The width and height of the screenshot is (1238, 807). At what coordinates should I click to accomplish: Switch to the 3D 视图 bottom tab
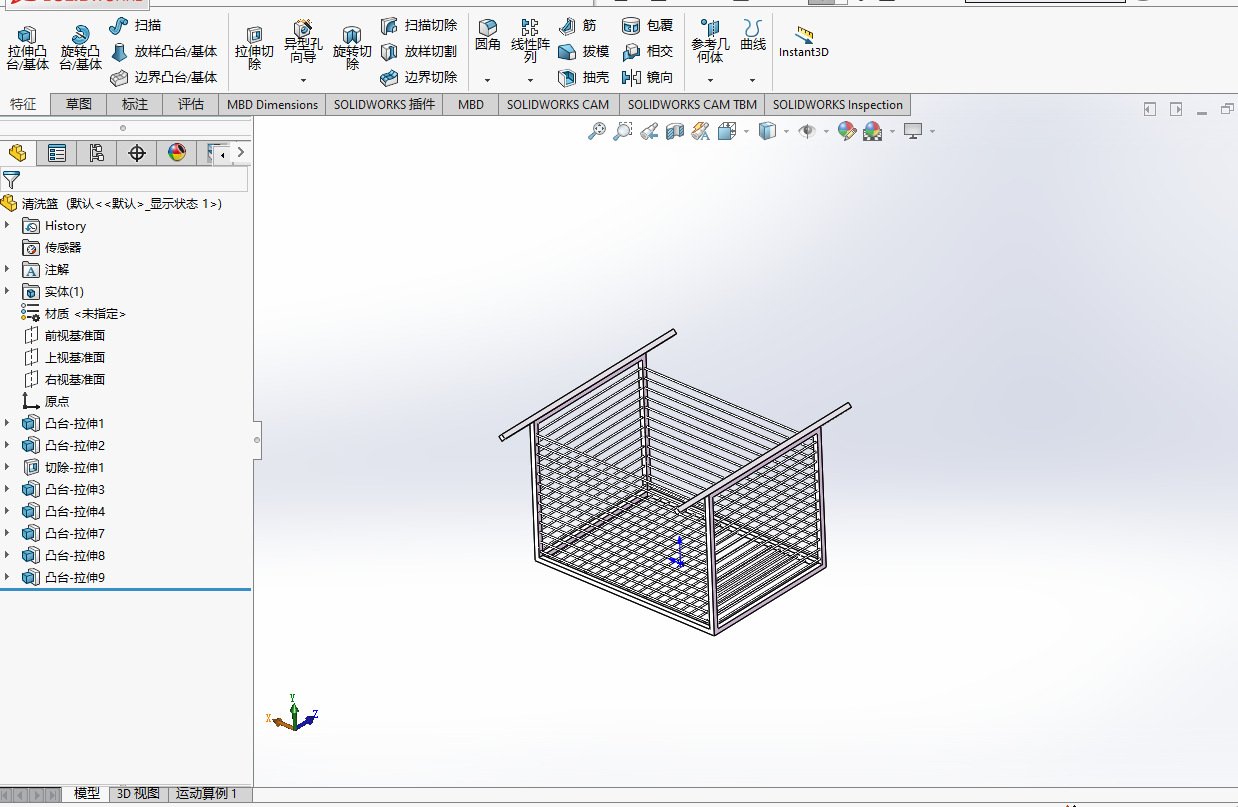[x=138, y=793]
